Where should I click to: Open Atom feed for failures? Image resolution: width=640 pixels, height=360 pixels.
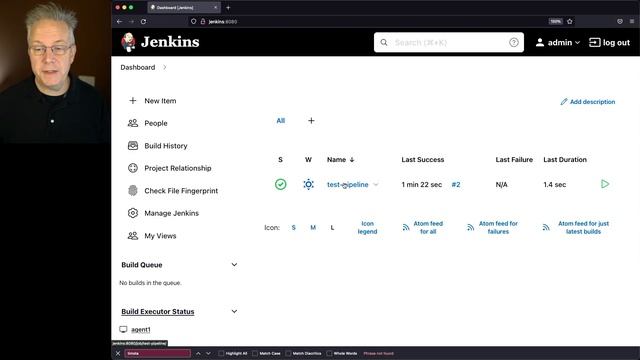[x=498, y=227]
